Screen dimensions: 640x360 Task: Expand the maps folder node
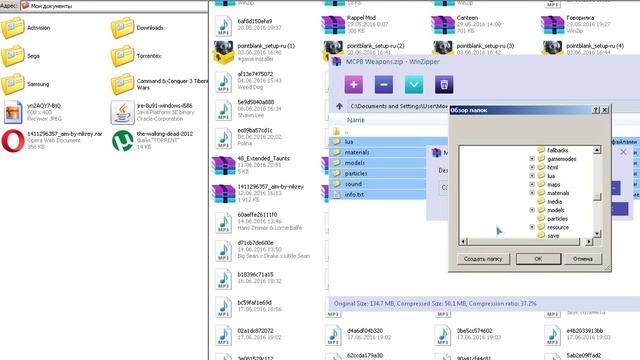click(x=532, y=184)
